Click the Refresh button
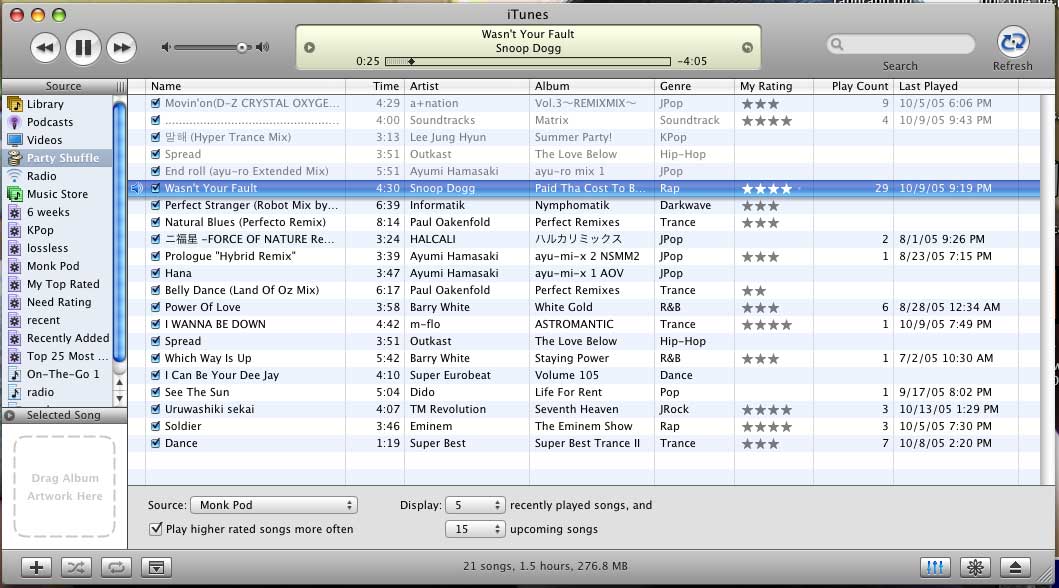1059x588 pixels. click(1012, 42)
